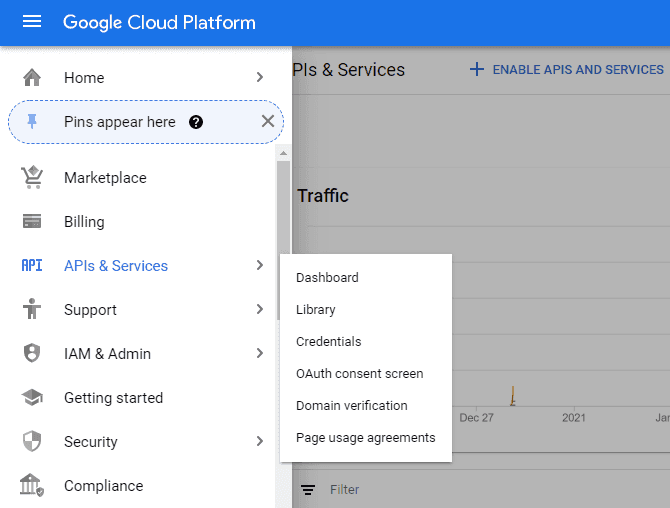The width and height of the screenshot is (670, 508).
Task: Open the hamburger navigation menu
Action: coord(32,21)
